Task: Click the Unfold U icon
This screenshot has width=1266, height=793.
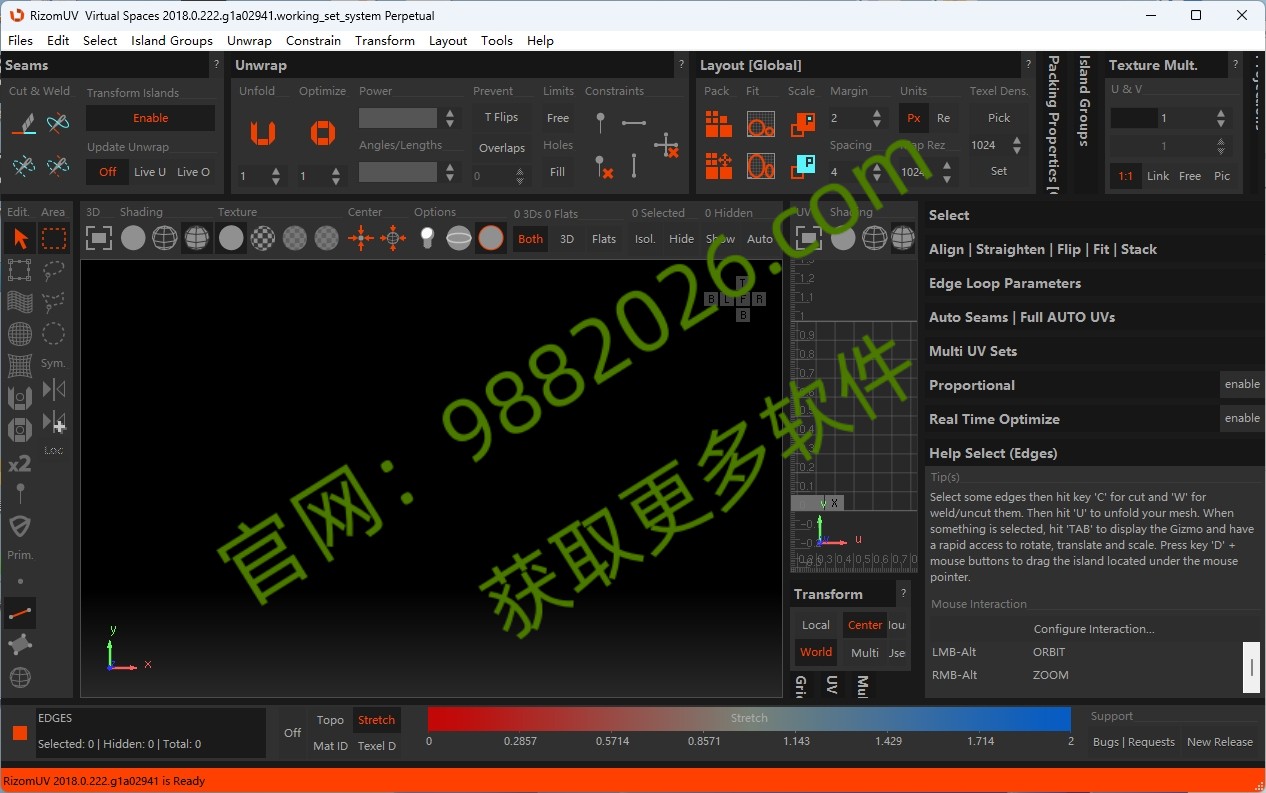Action: click(262, 132)
